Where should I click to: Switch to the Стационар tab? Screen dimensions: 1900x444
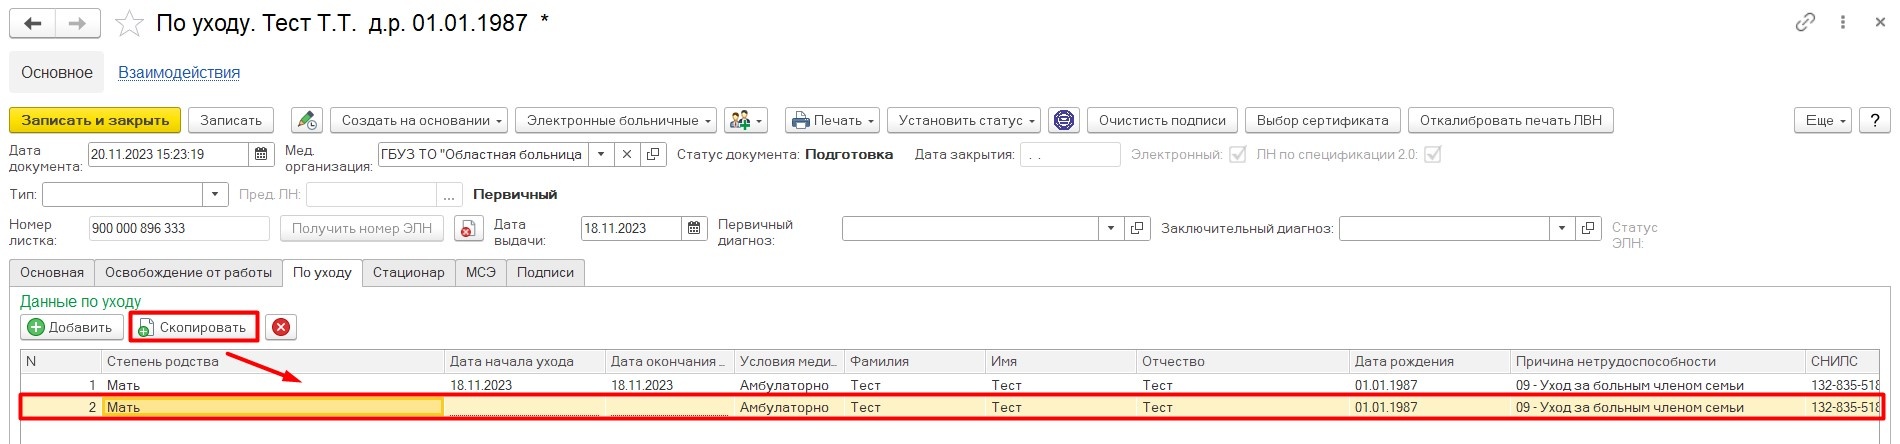coord(408,272)
